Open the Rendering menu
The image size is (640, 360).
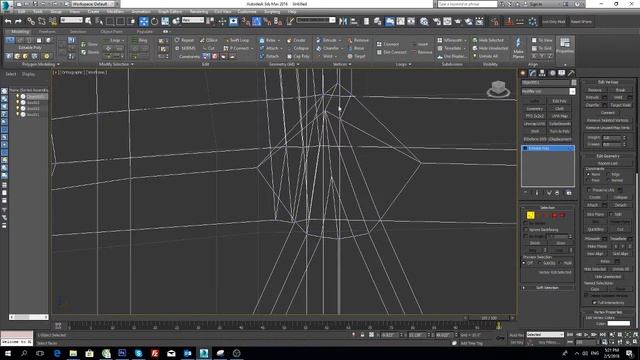[x=199, y=11]
